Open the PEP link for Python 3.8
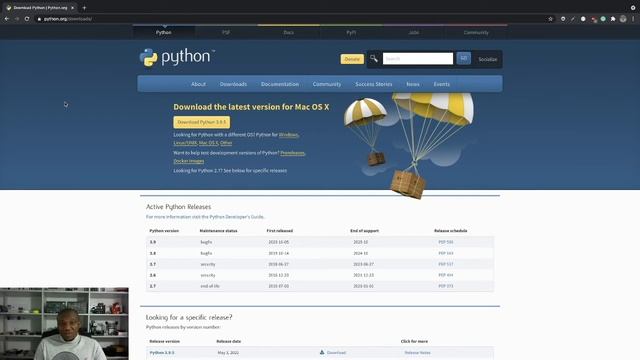 [x=446, y=253]
